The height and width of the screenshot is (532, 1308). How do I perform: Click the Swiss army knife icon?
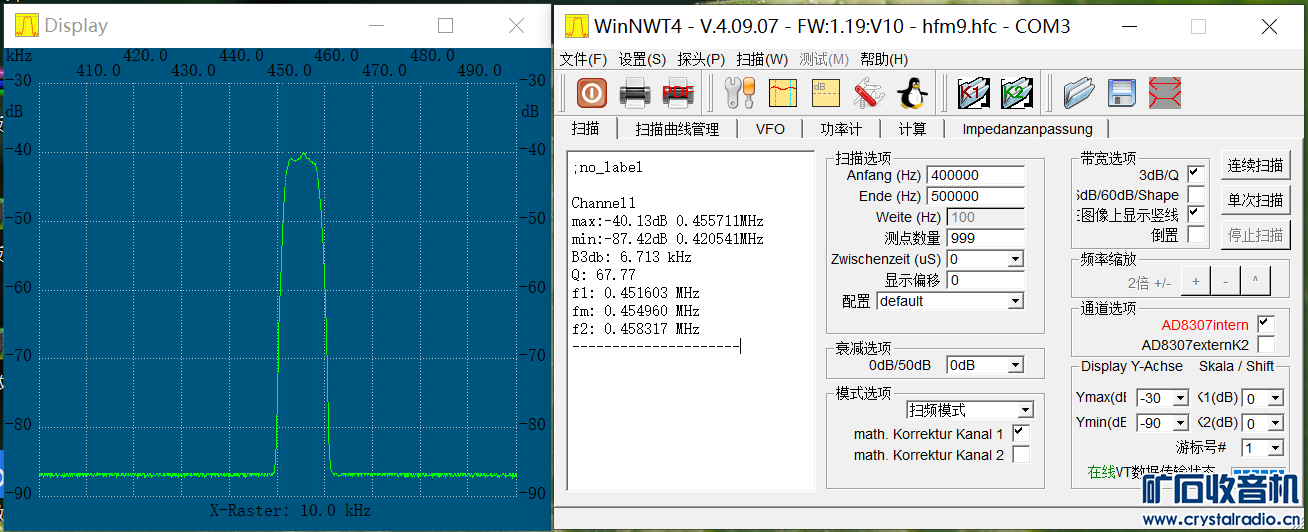click(x=868, y=93)
